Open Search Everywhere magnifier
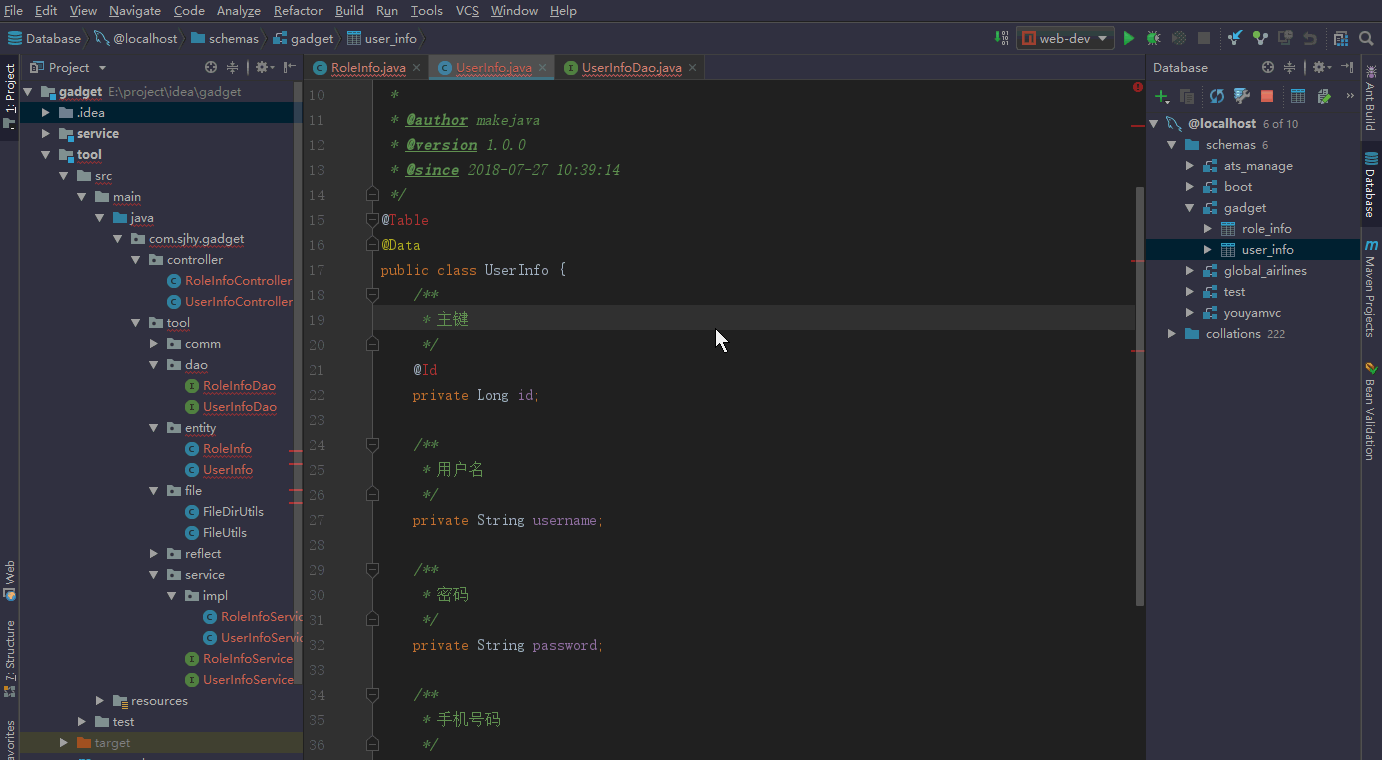The image size is (1382, 760). (x=1366, y=36)
